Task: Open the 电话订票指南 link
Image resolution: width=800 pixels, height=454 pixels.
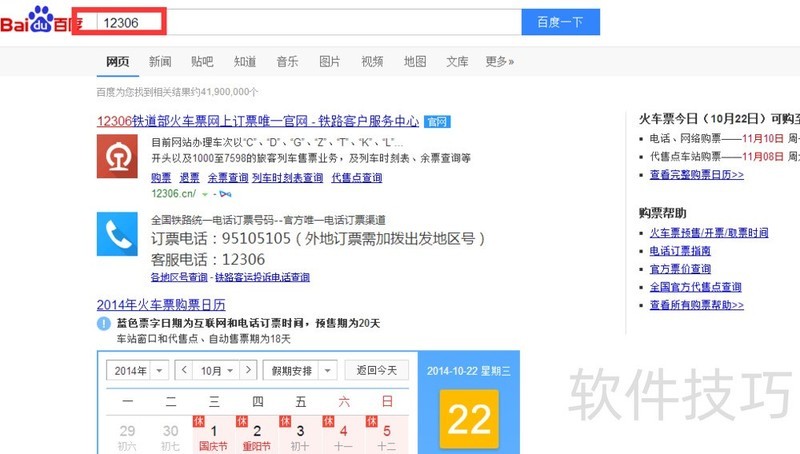Action: 680,251
